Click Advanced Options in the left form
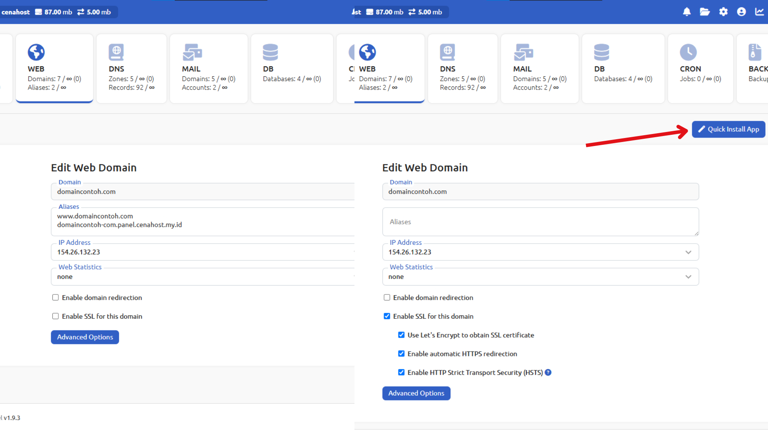This screenshot has width=768, height=432. click(x=85, y=337)
